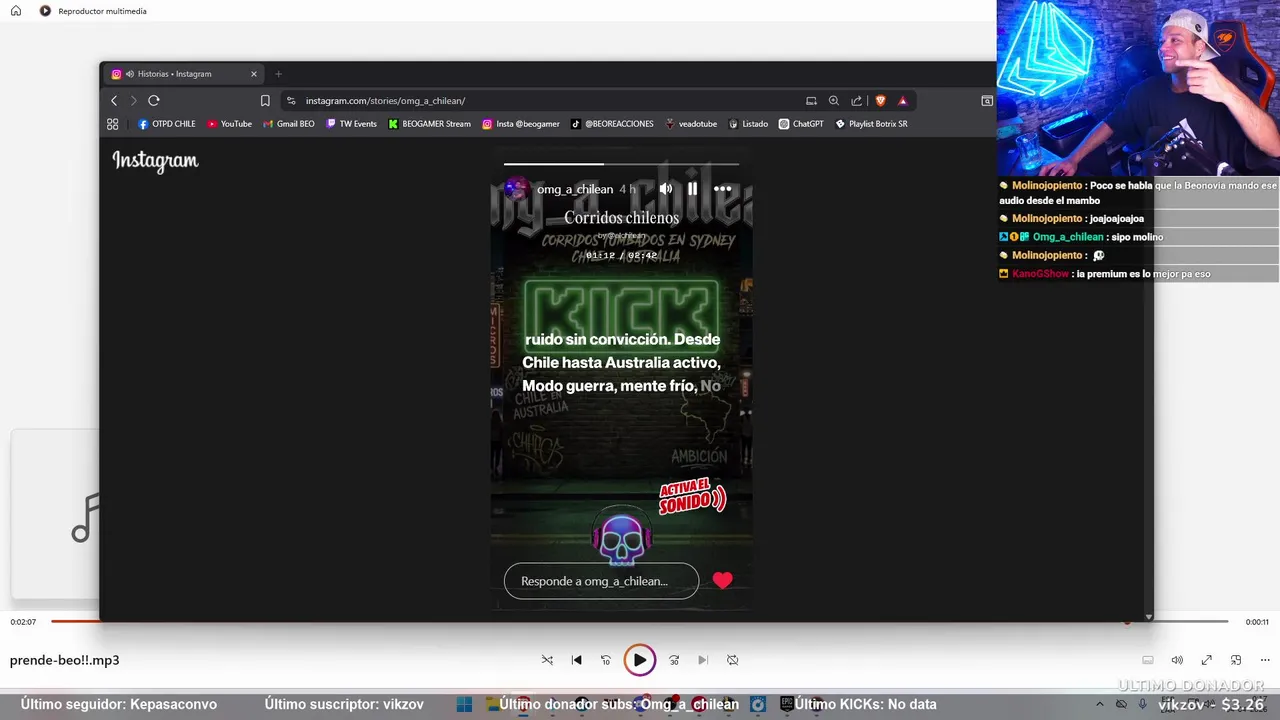This screenshot has width=1280, height=720.
Task: Click the media player home icon
Action: point(16,11)
